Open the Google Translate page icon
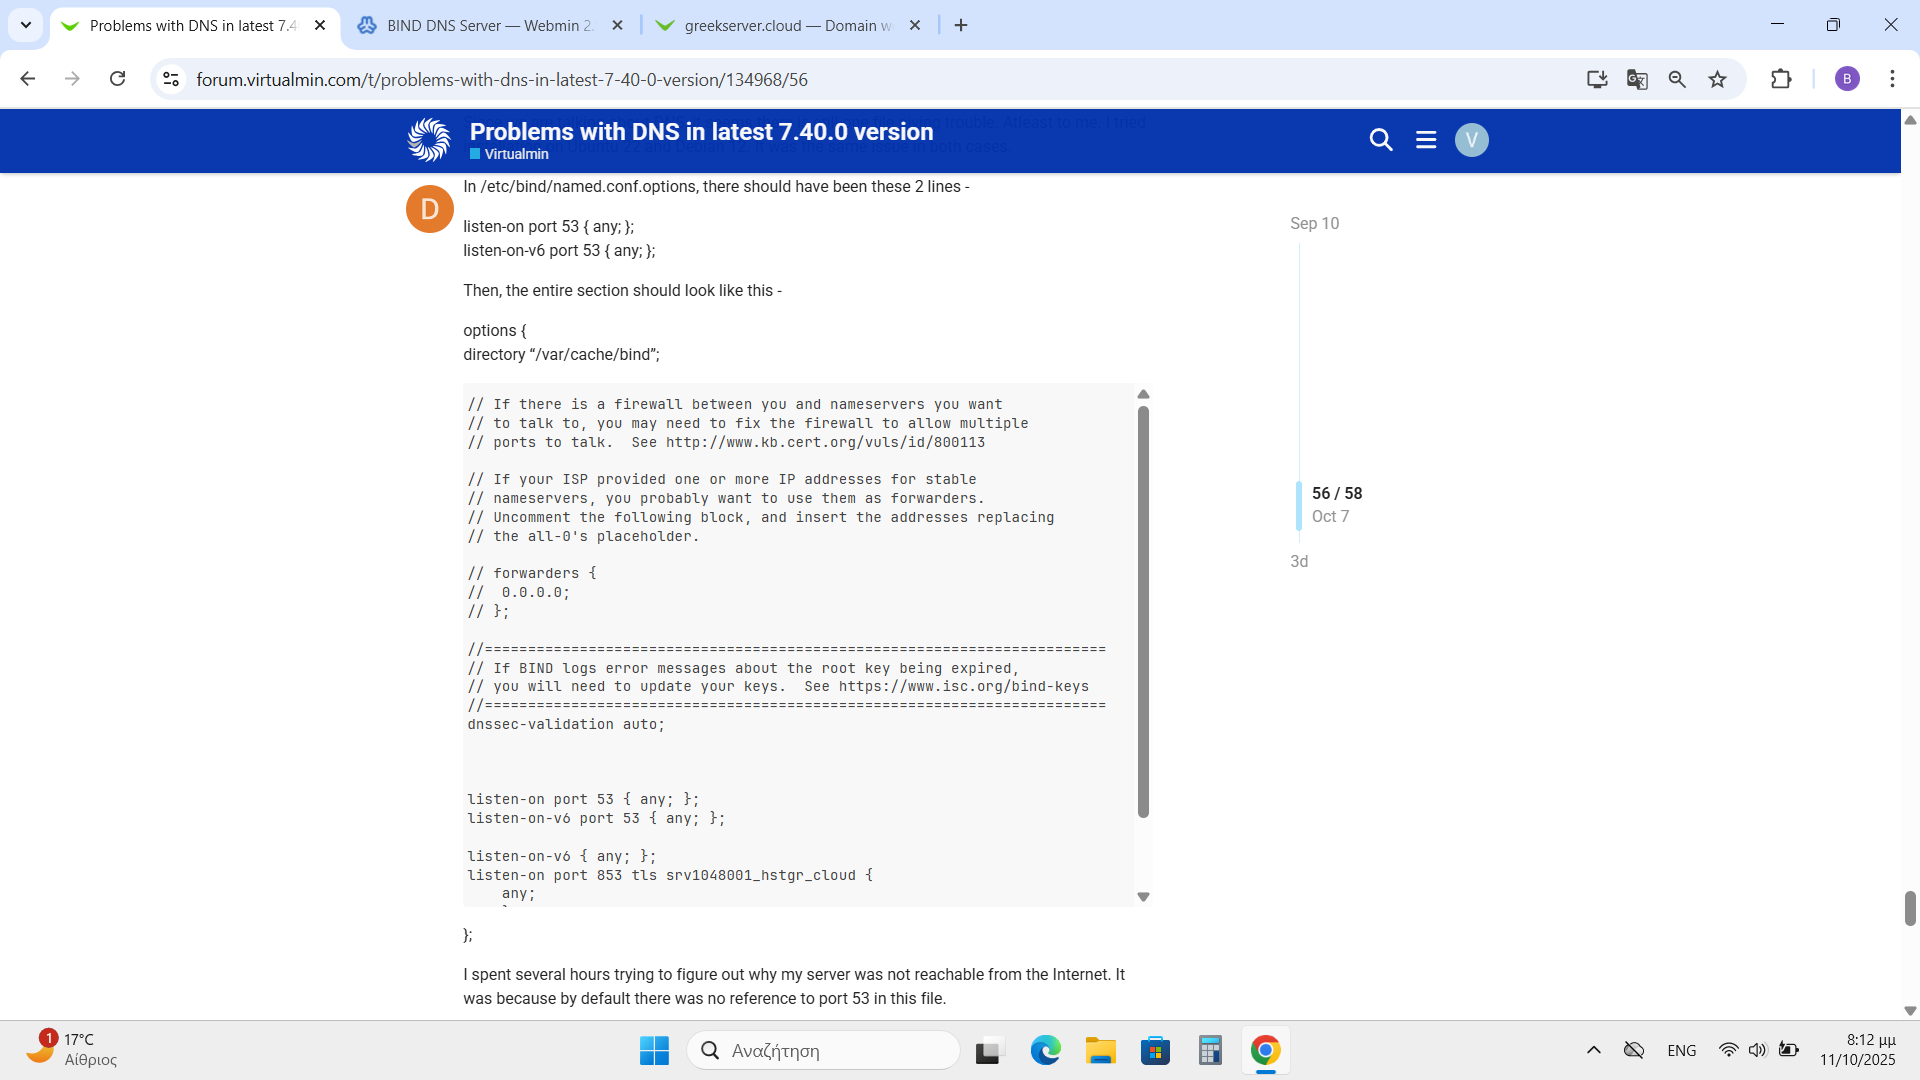 click(x=1637, y=79)
